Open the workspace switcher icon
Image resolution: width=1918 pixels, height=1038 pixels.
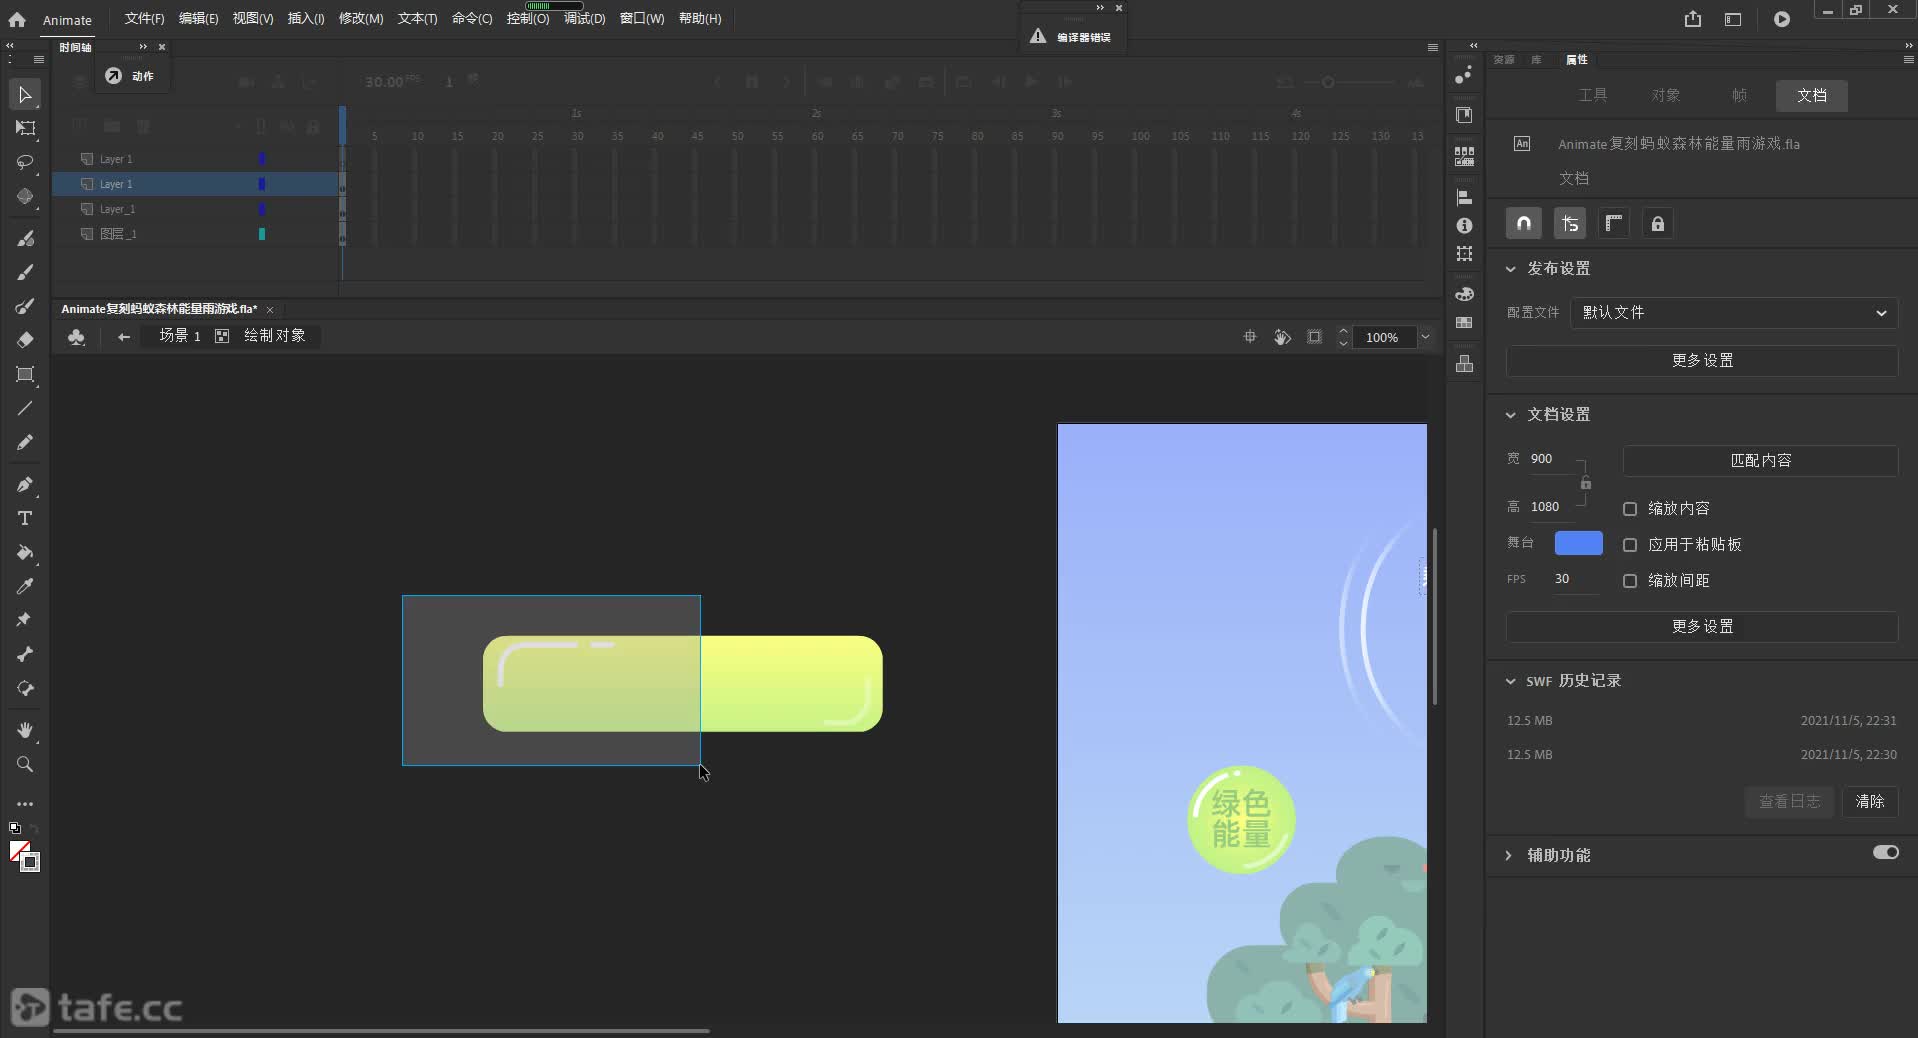1733,19
